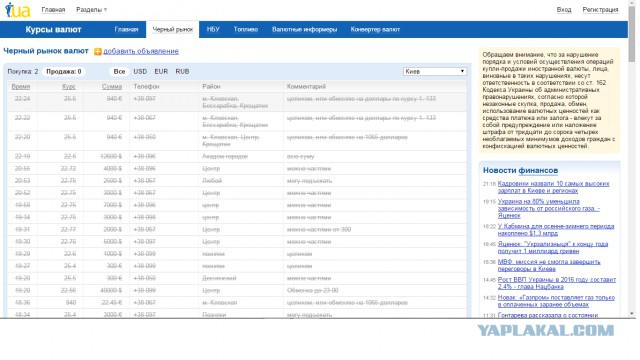
Task: Sort the table by Время column
Action: click(x=21, y=87)
